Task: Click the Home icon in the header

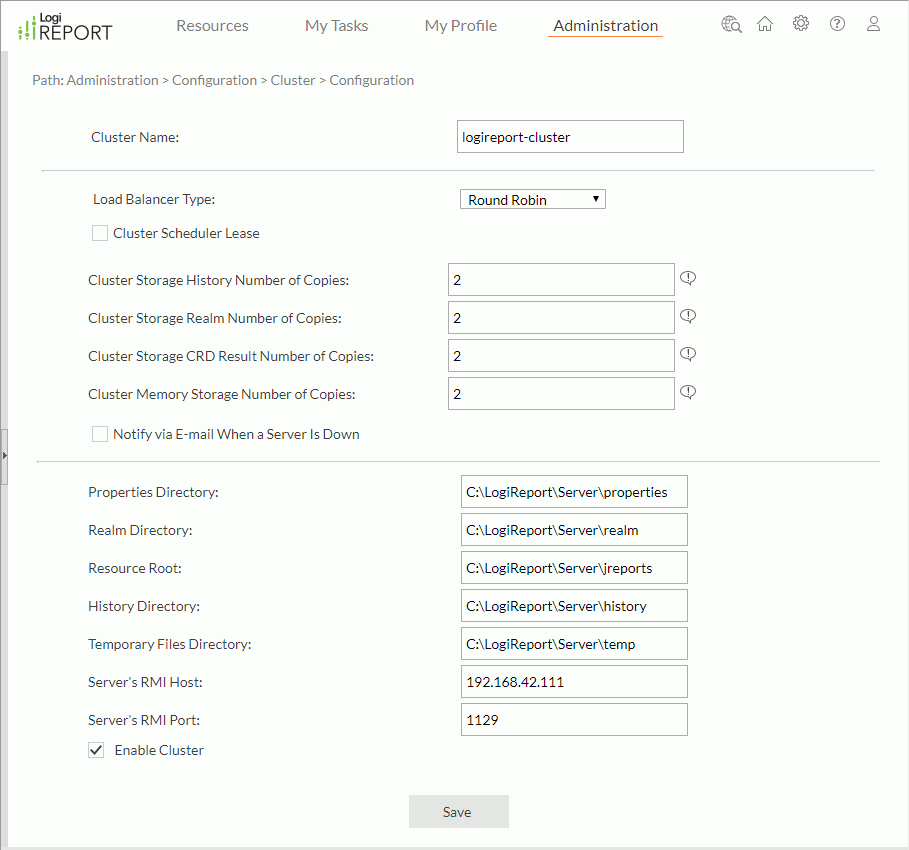Action: point(765,23)
